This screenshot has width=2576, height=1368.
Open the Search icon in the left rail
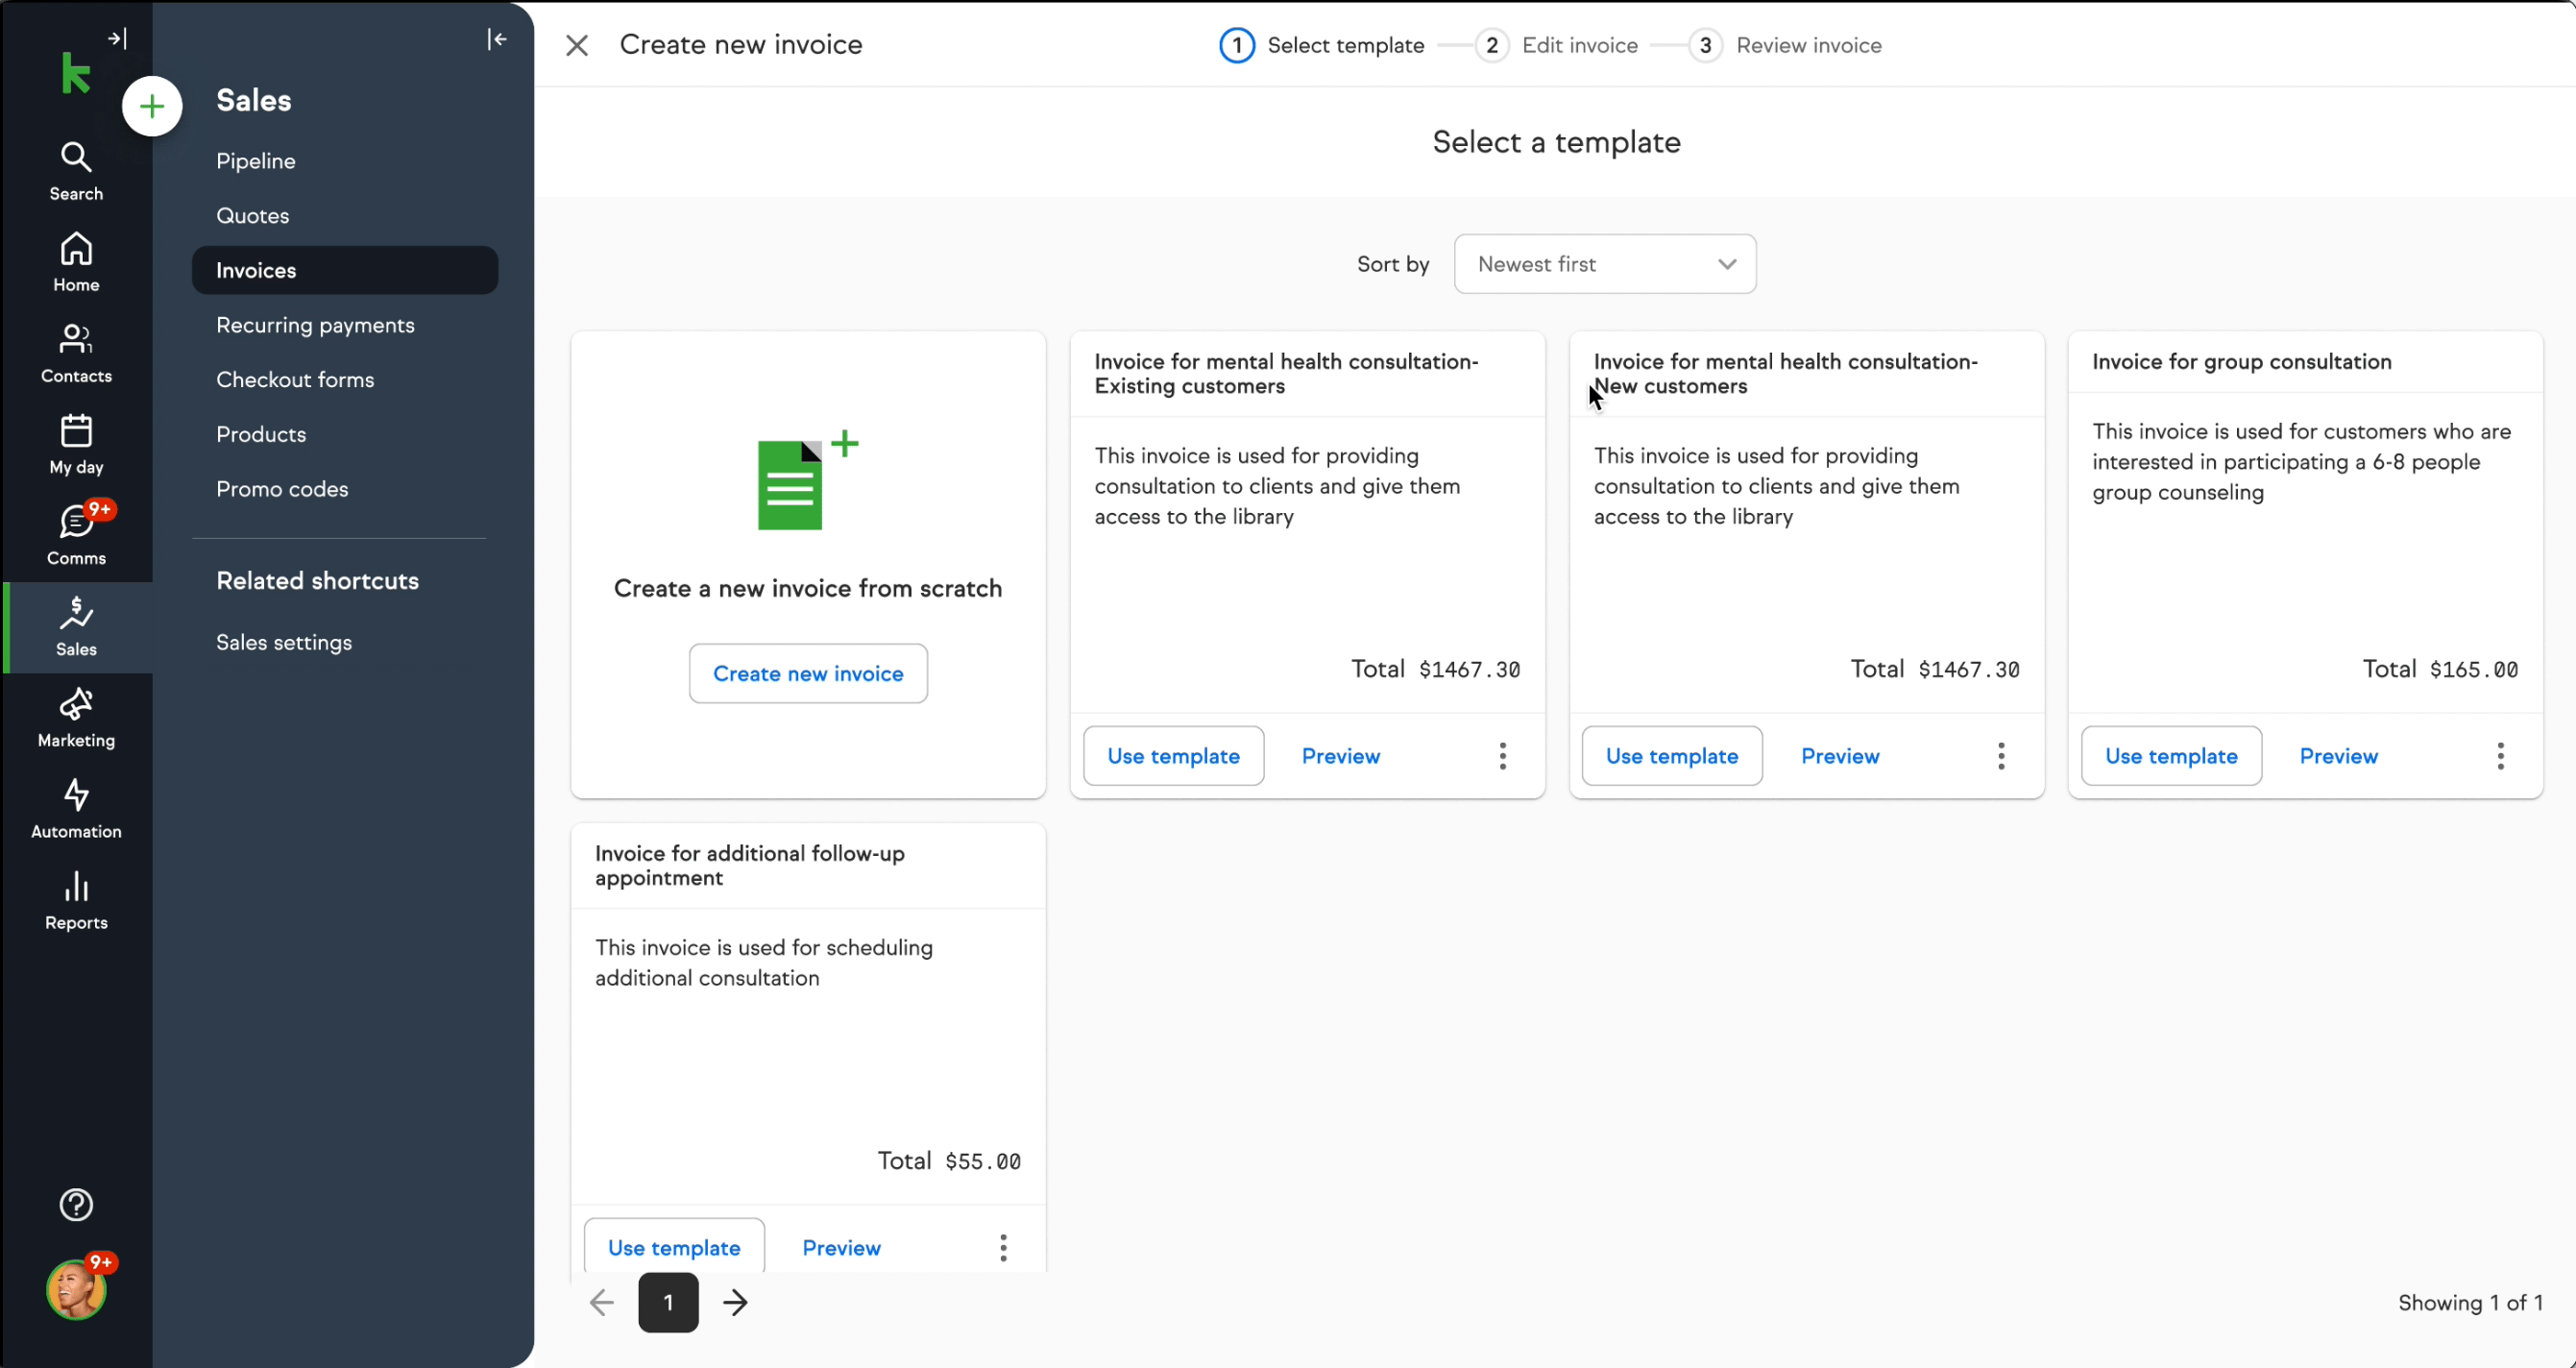coord(76,171)
